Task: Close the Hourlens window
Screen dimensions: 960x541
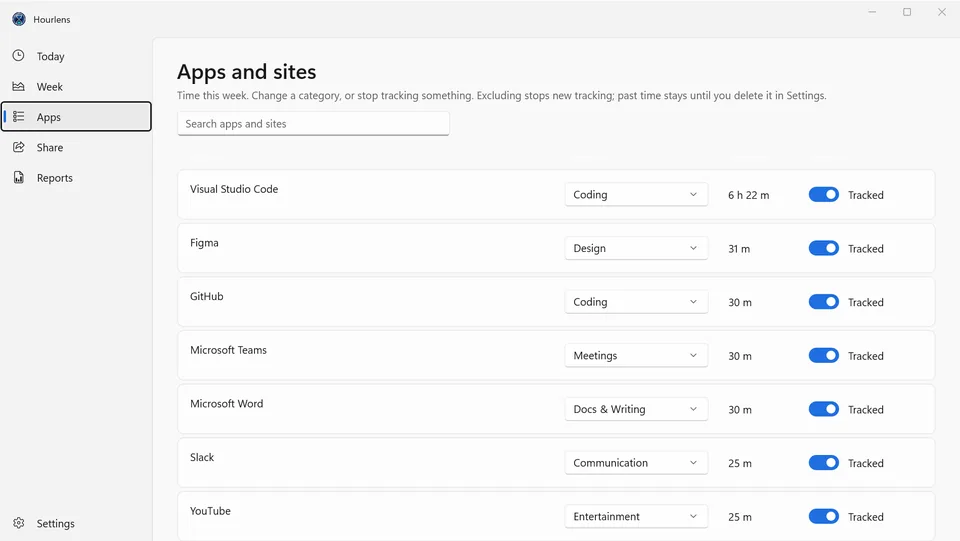Action: [x=942, y=12]
